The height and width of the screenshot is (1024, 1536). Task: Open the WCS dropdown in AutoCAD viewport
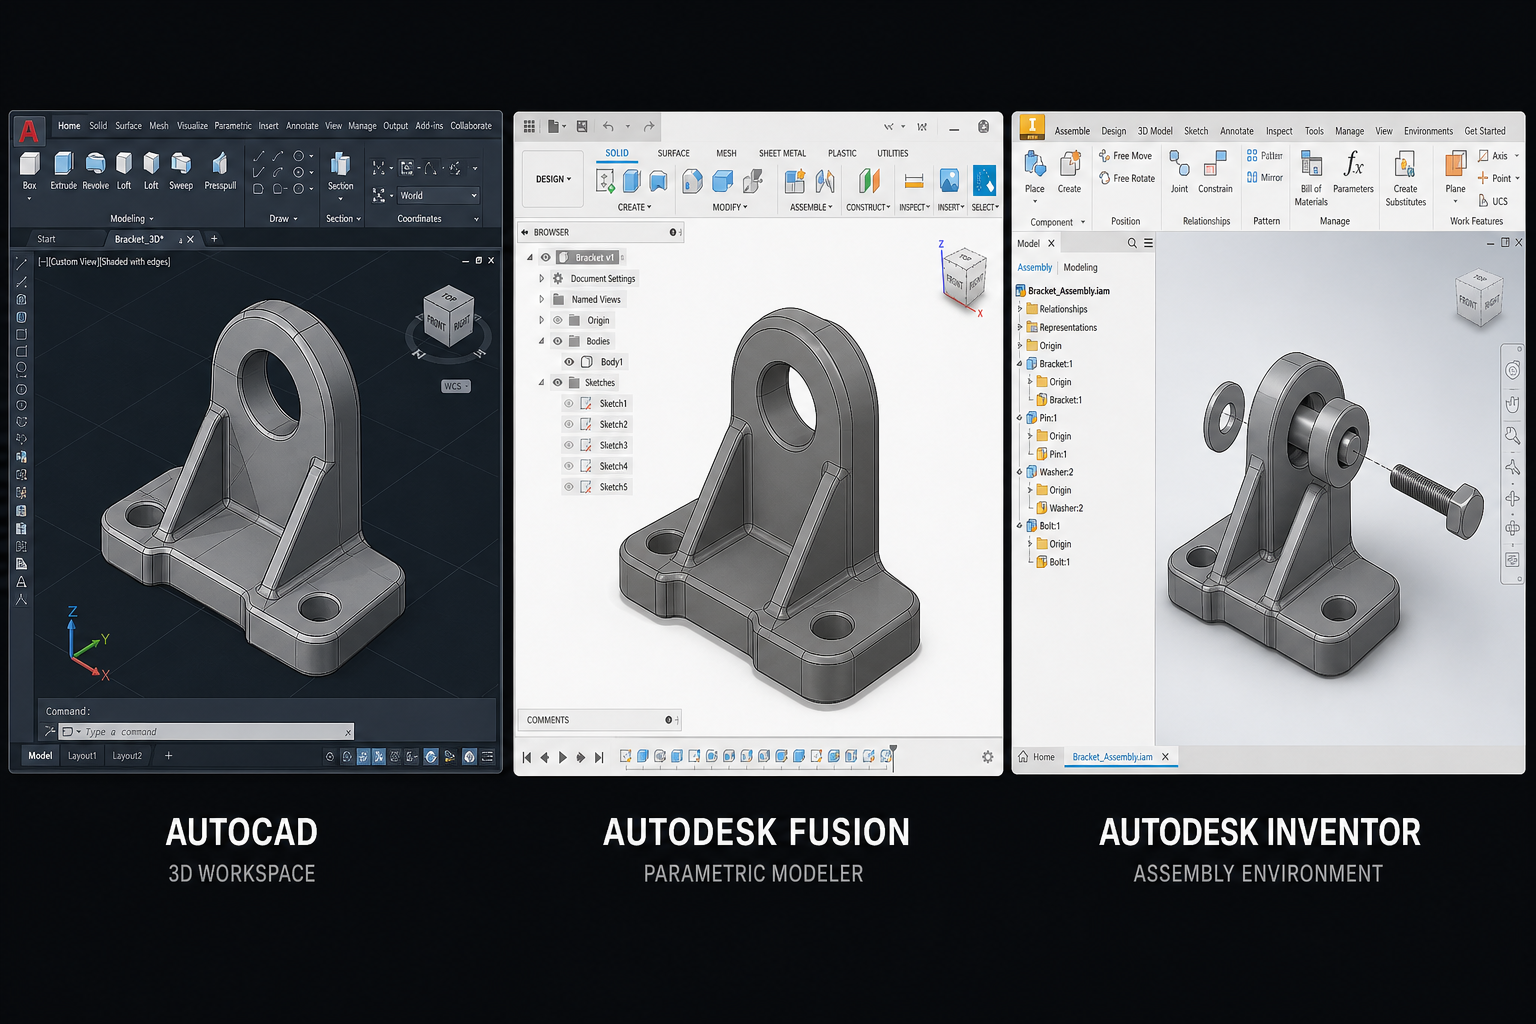pyautogui.click(x=456, y=386)
